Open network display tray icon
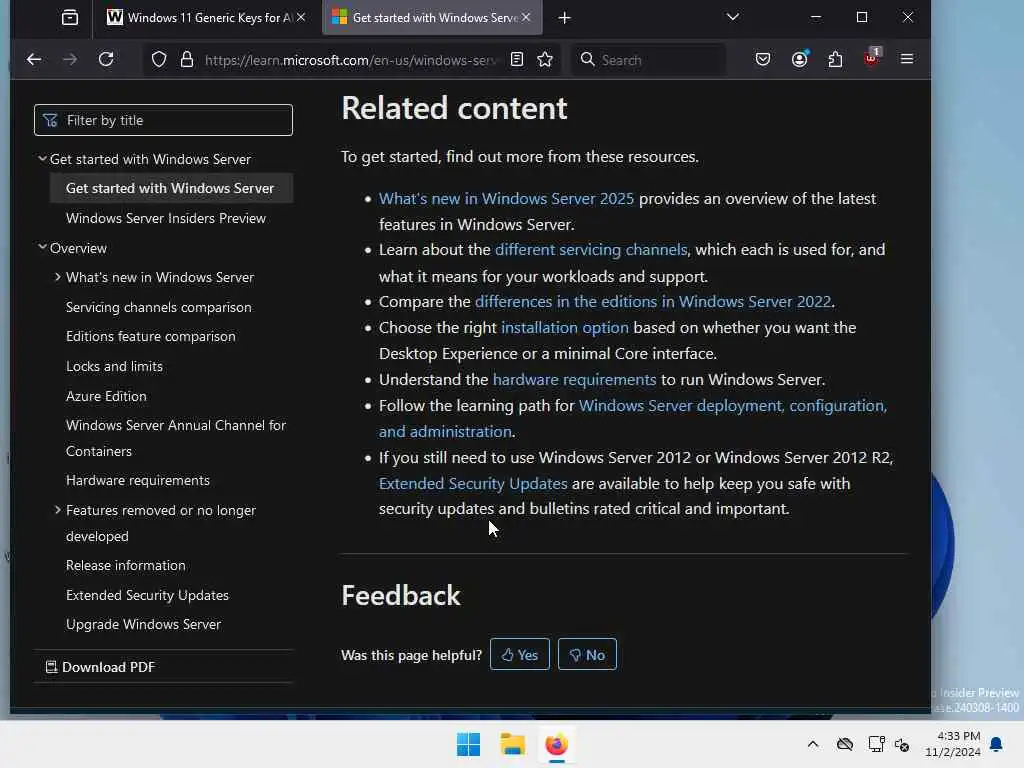The width and height of the screenshot is (1024, 768). pos(876,744)
